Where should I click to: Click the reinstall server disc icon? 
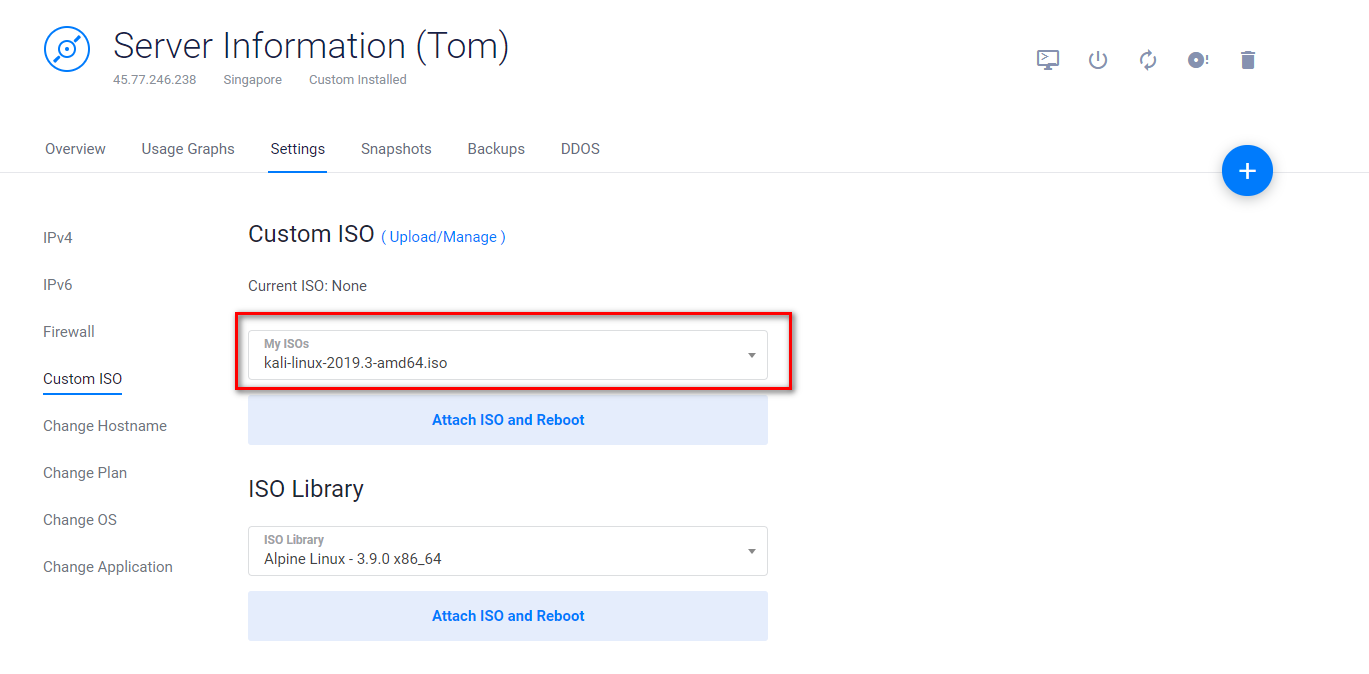point(1197,60)
